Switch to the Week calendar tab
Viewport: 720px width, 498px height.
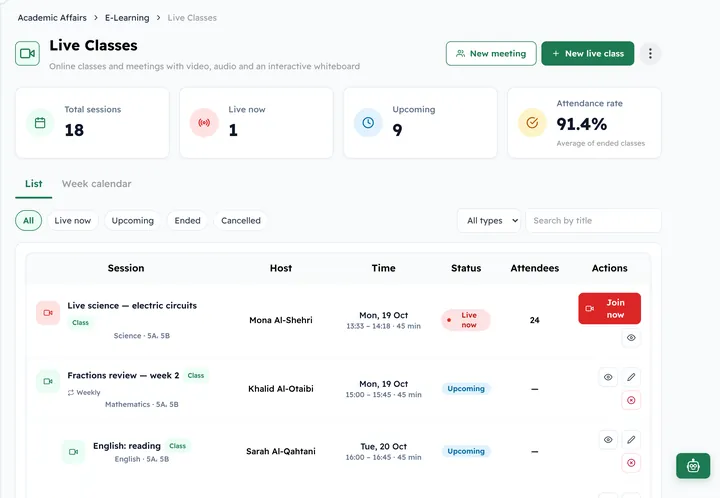(x=96, y=184)
